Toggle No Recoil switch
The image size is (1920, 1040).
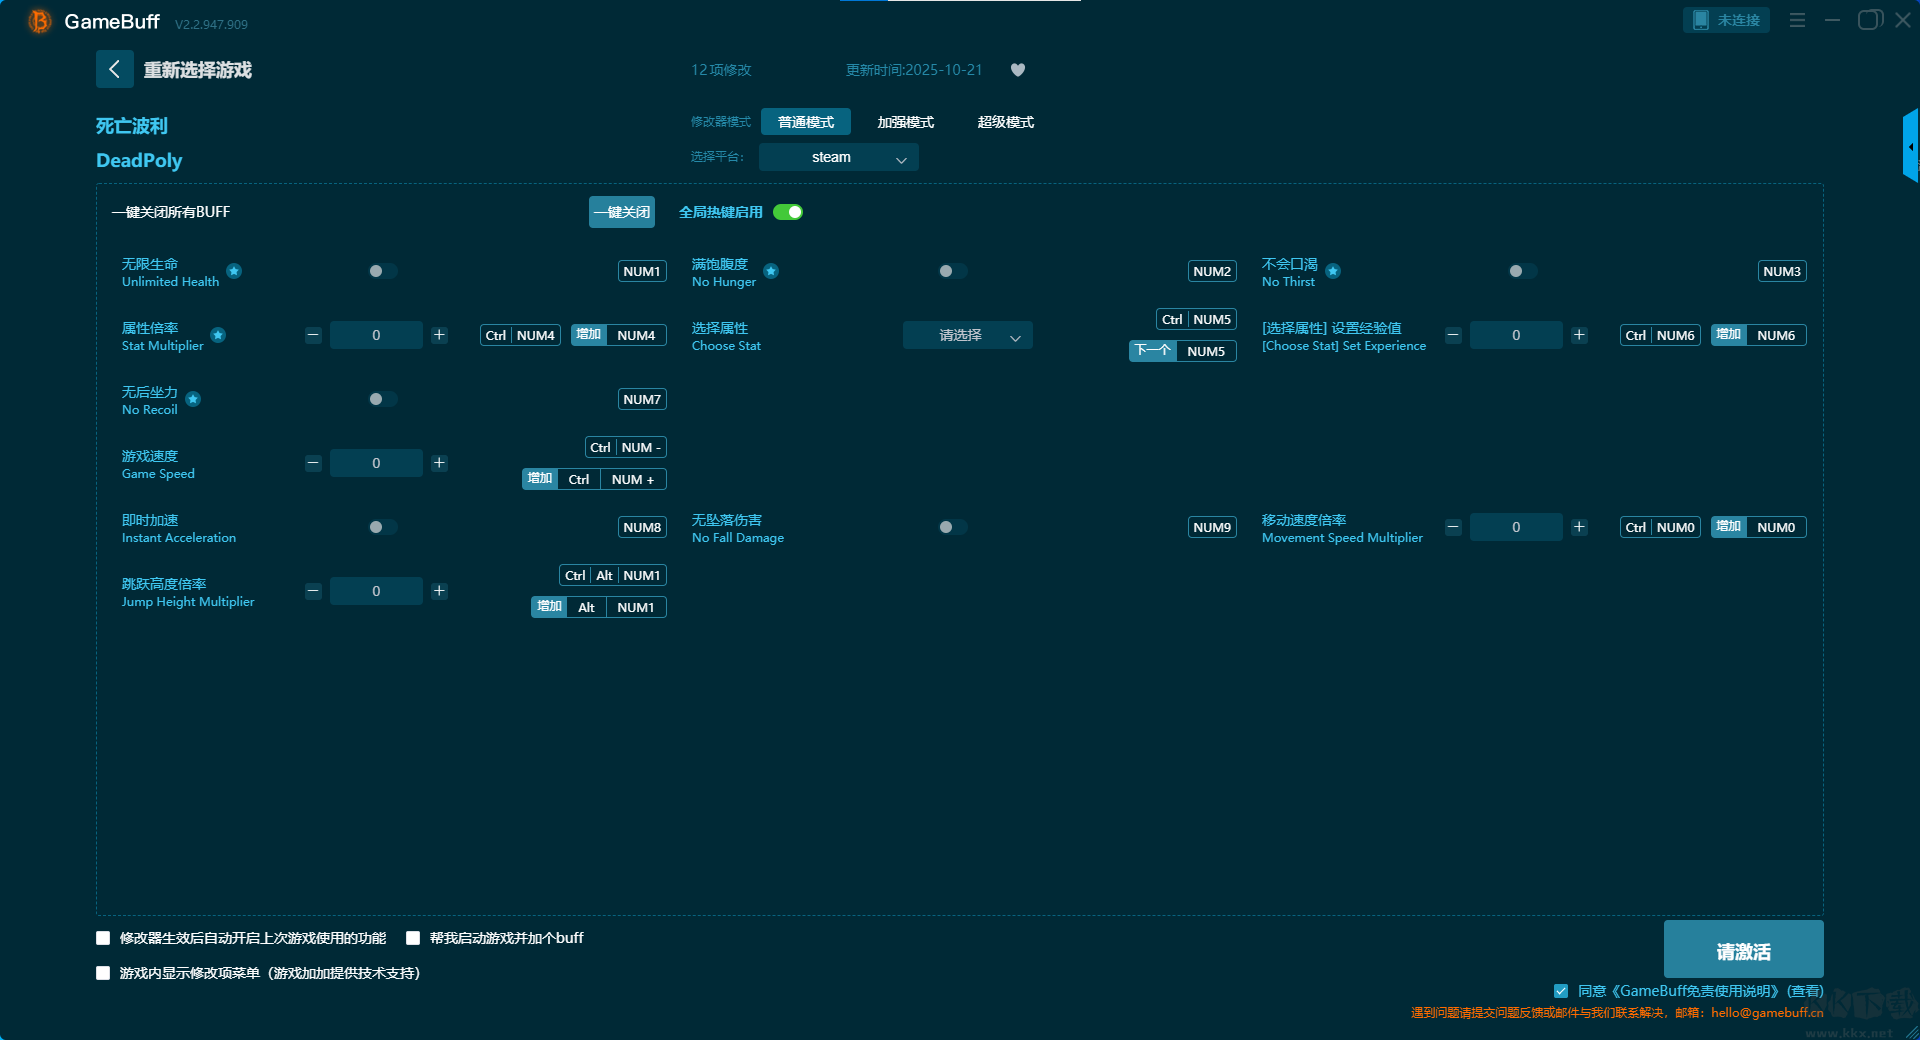(x=383, y=399)
